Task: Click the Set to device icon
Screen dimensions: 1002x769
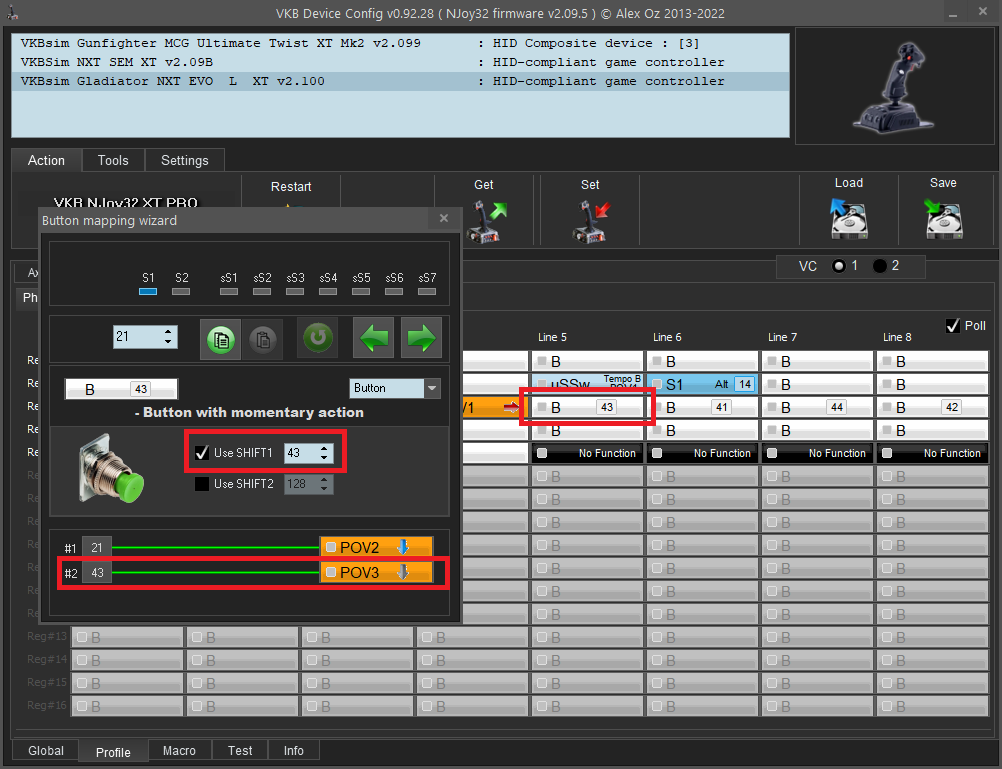Action: 591,221
